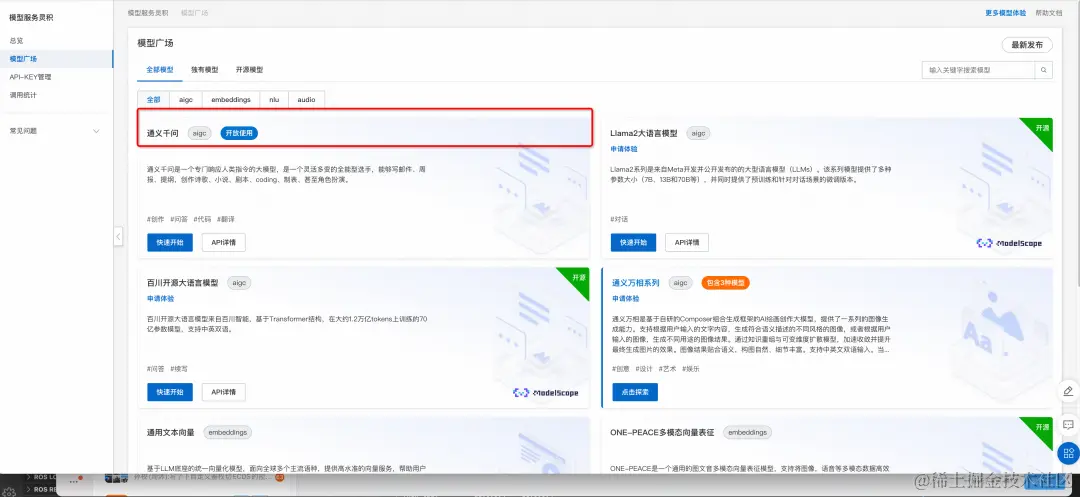This screenshot has width=1080, height=497.
Task: Expand the 常见问题 sidebar section
Action: pos(55,131)
